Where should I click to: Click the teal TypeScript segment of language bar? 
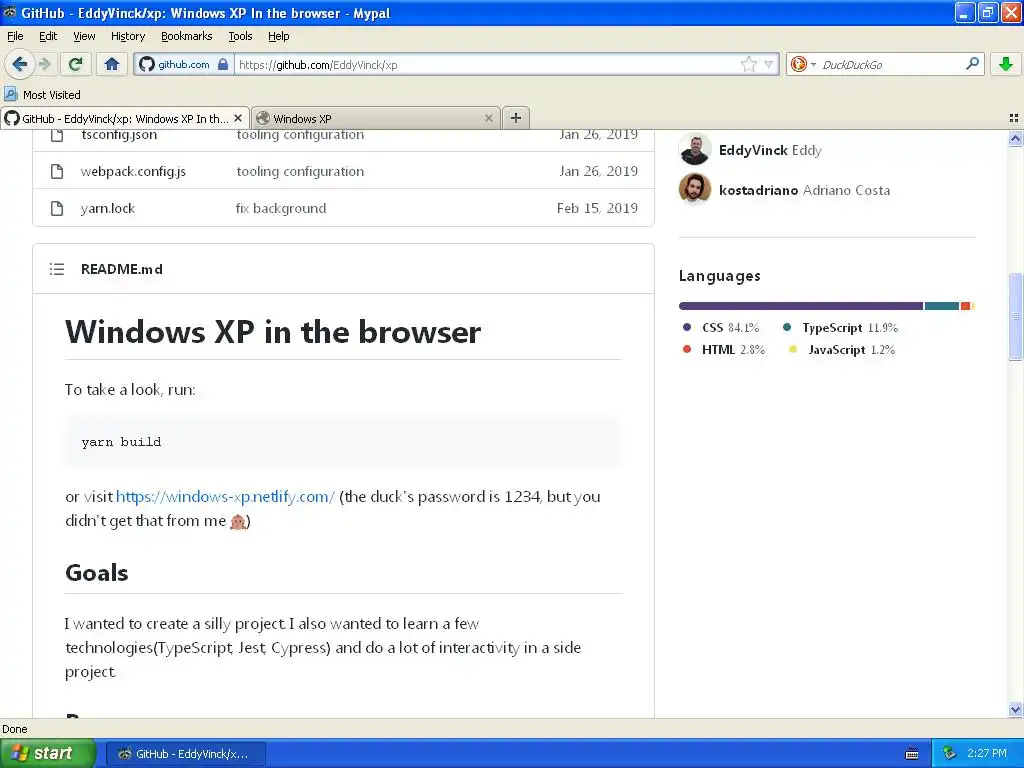(942, 306)
